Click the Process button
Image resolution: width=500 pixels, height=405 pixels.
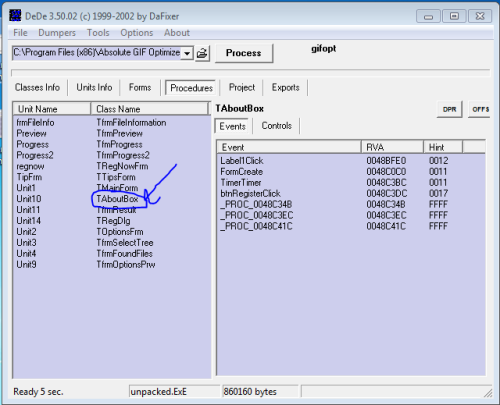(x=244, y=53)
